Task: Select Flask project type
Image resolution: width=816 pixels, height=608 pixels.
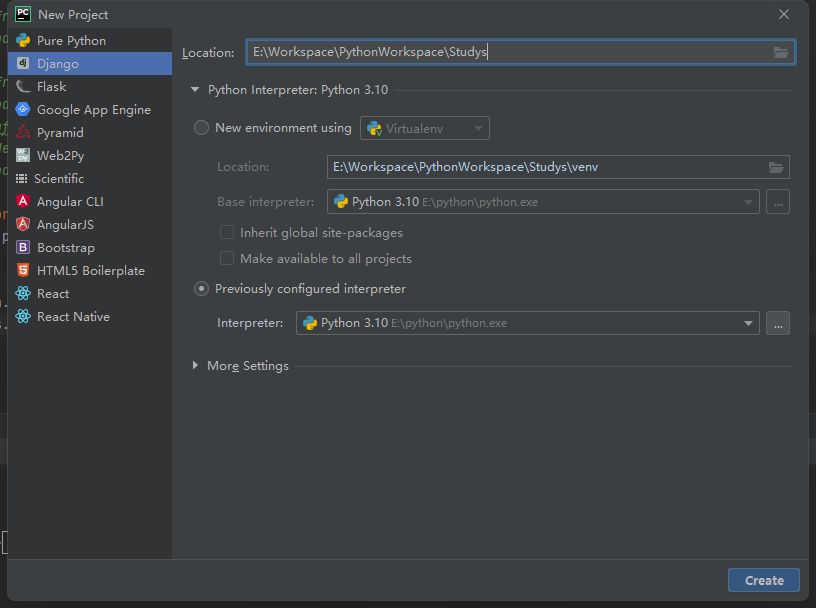Action: point(90,86)
